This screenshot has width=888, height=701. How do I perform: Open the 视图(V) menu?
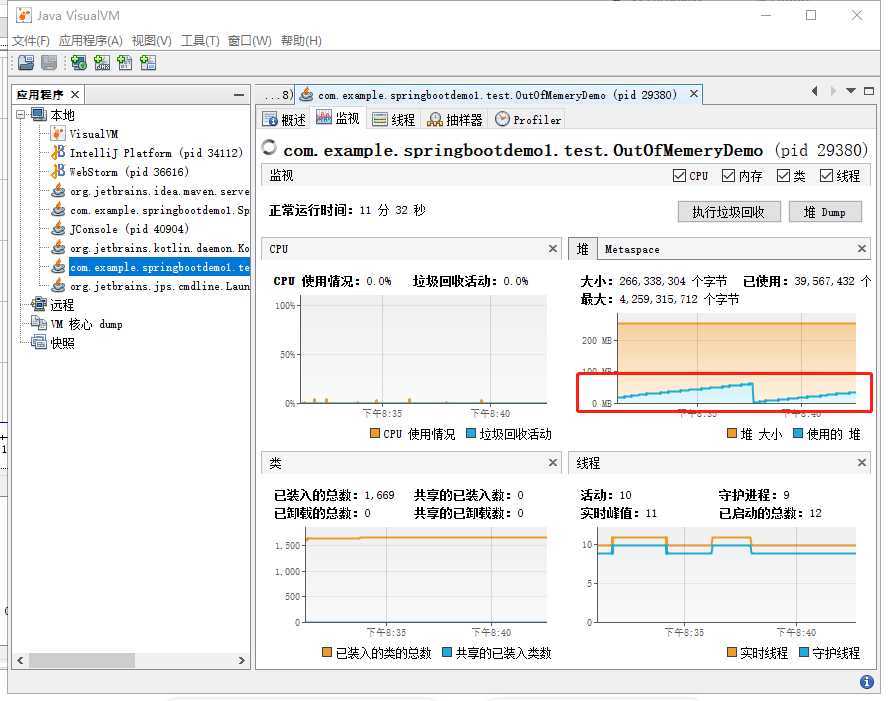[x=152, y=41]
